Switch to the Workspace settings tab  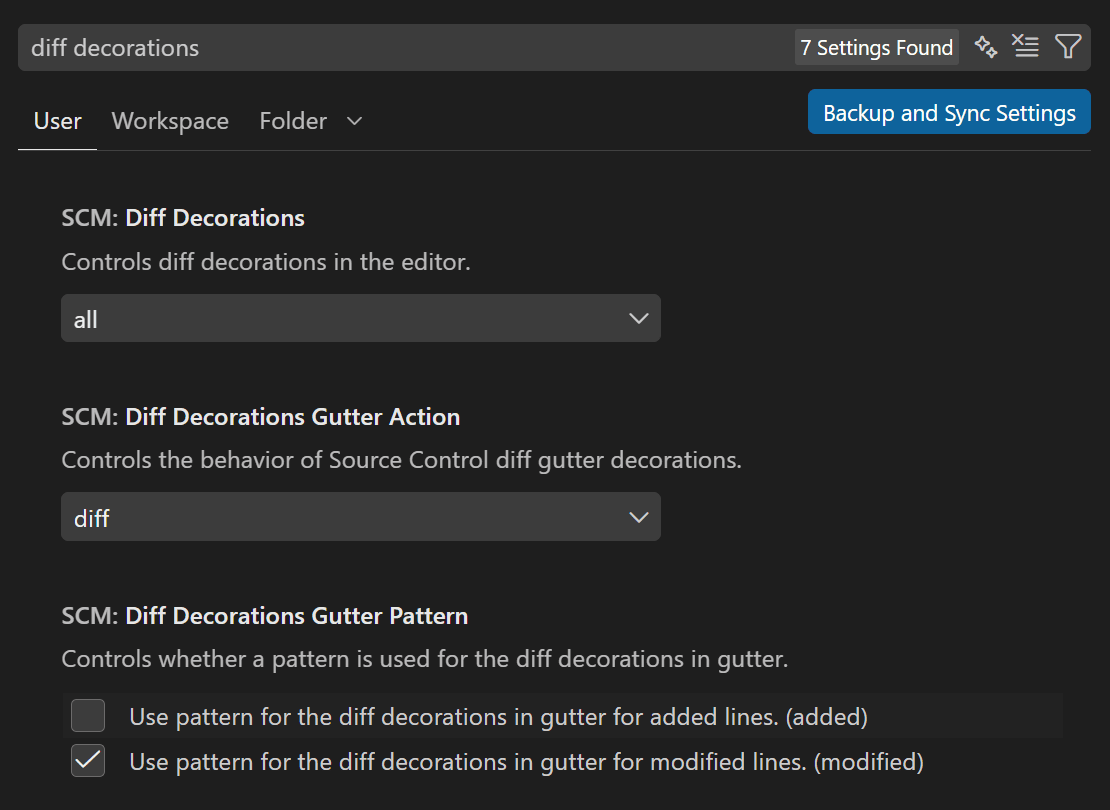pyautogui.click(x=170, y=120)
